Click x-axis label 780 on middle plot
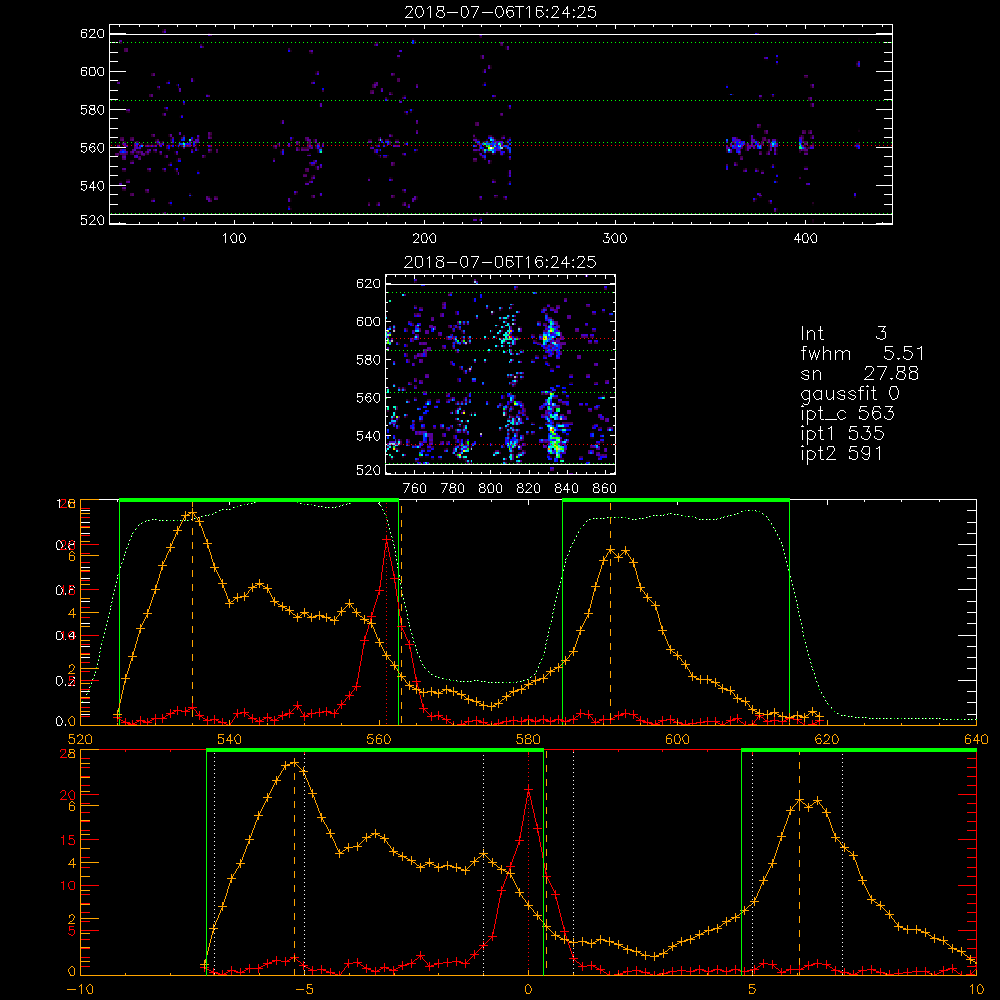 453,489
